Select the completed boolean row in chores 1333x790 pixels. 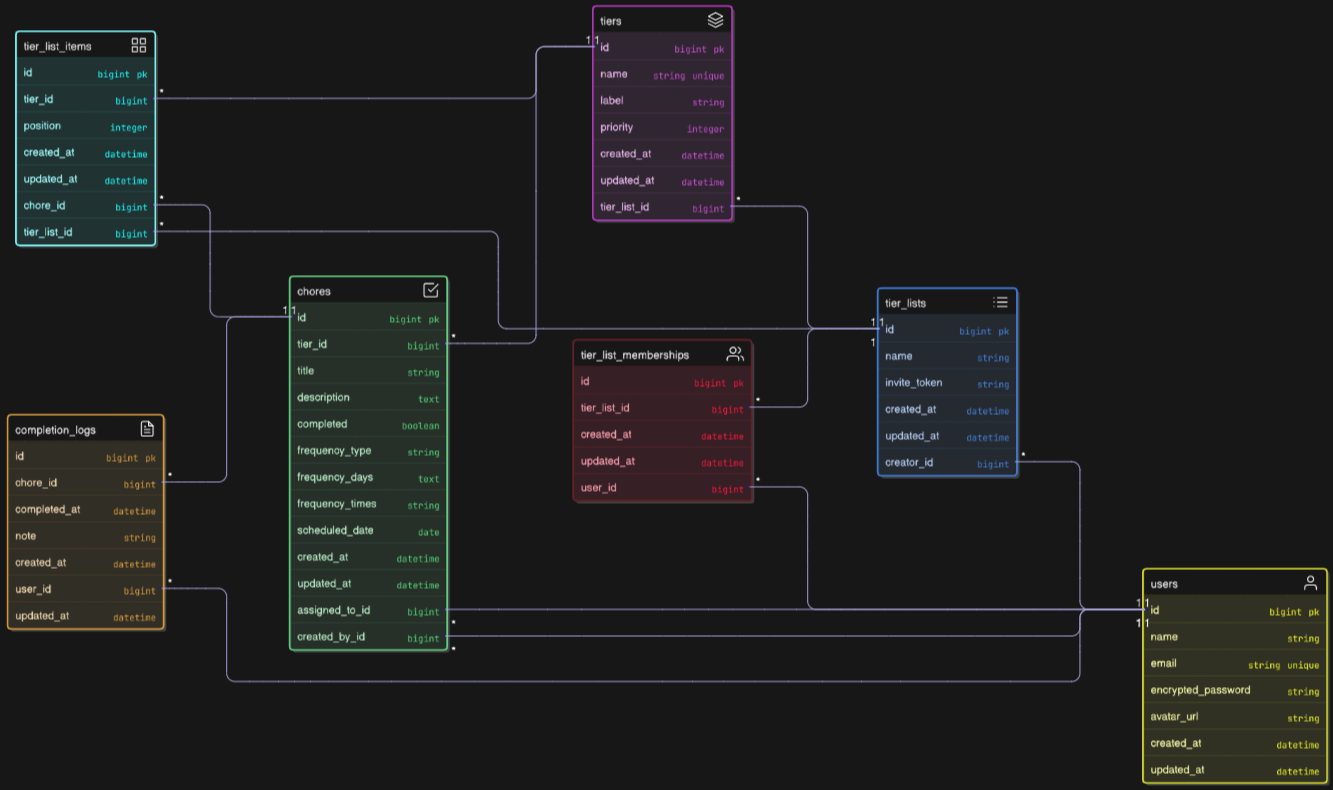(x=369, y=425)
